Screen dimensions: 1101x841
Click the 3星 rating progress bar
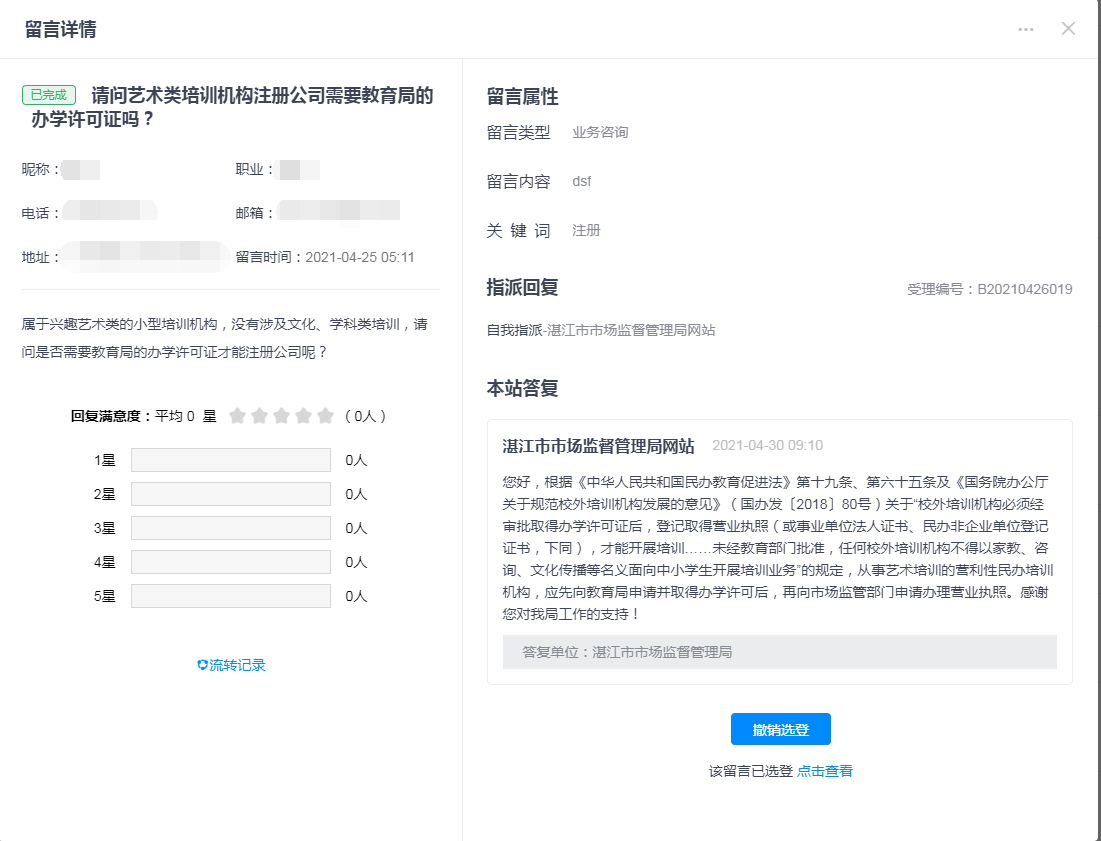coord(230,528)
